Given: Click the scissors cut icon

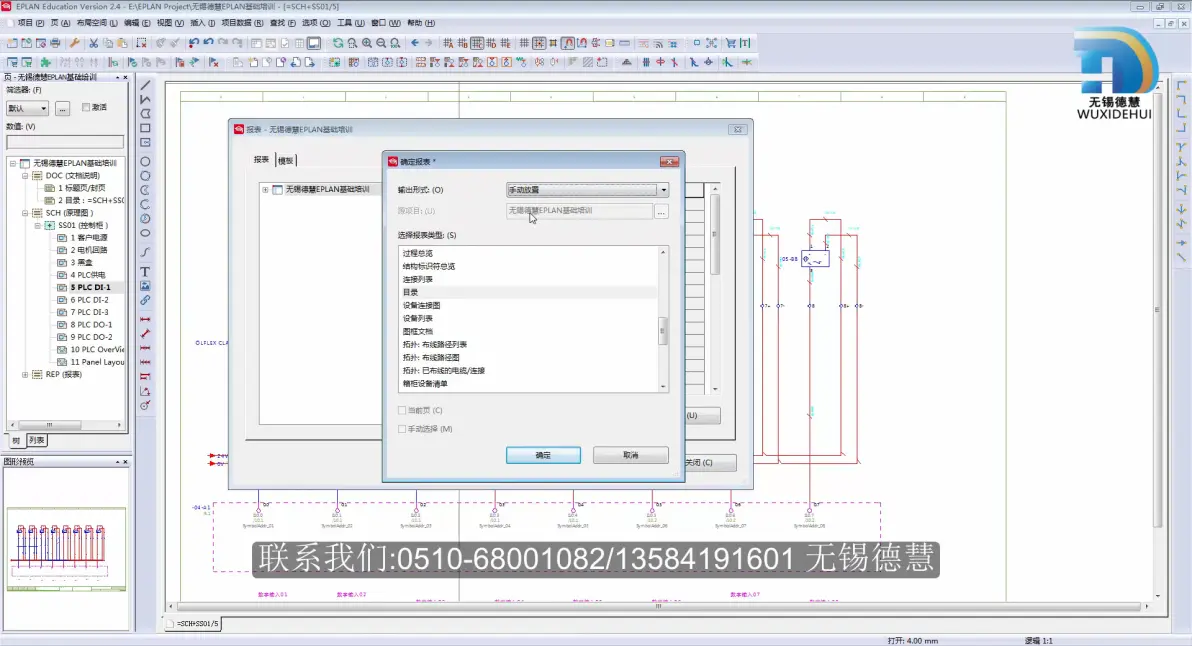Looking at the screenshot, I should 94,43.
